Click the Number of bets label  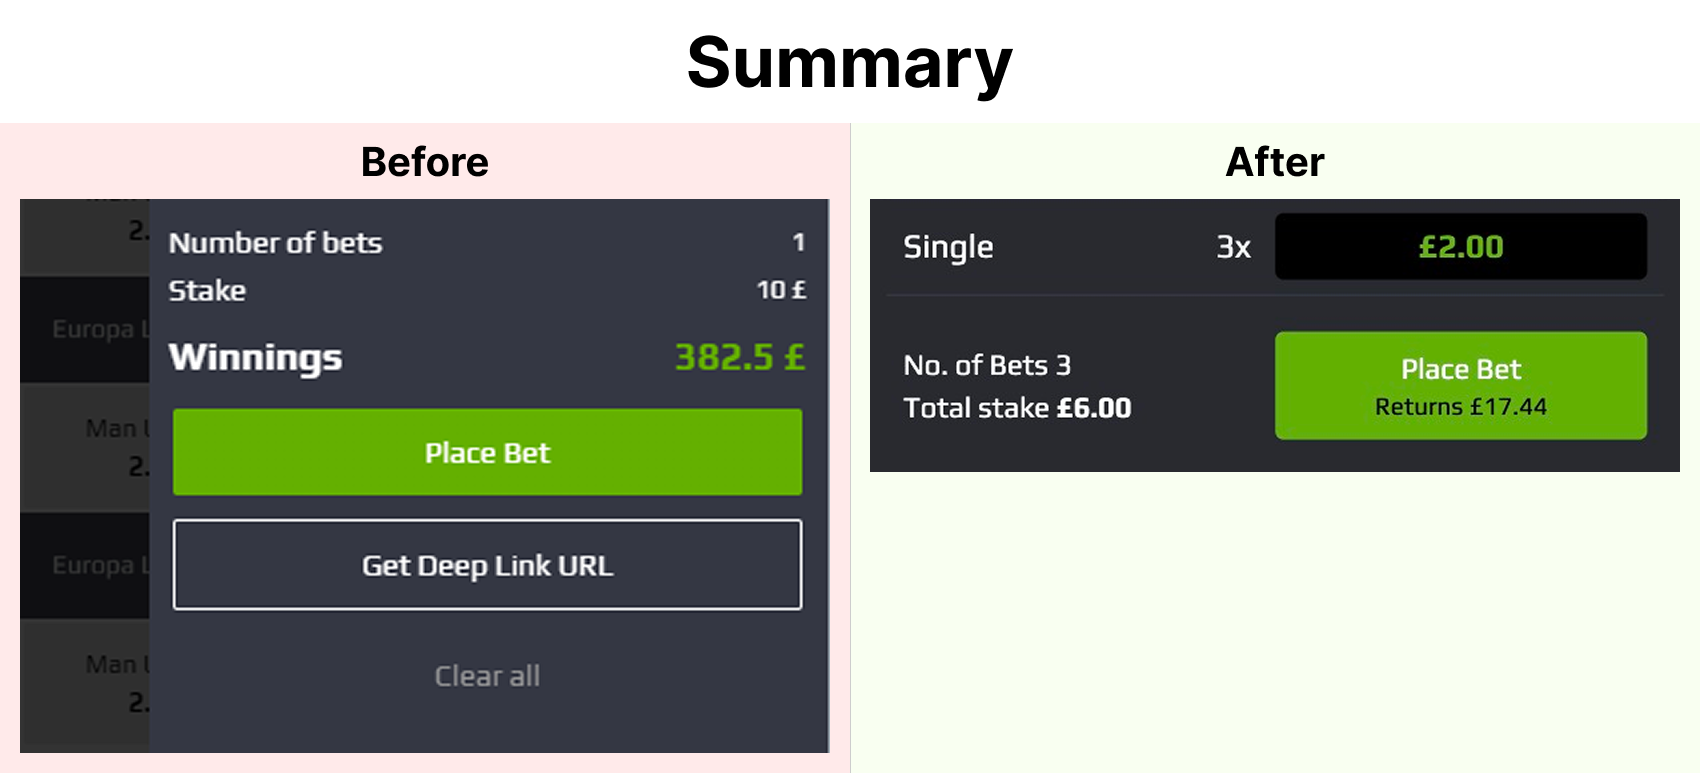275,243
